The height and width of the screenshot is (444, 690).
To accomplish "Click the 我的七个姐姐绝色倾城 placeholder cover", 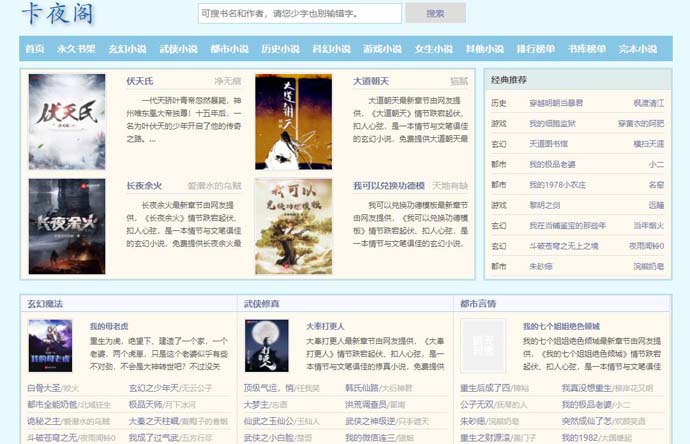I will [x=482, y=346].
